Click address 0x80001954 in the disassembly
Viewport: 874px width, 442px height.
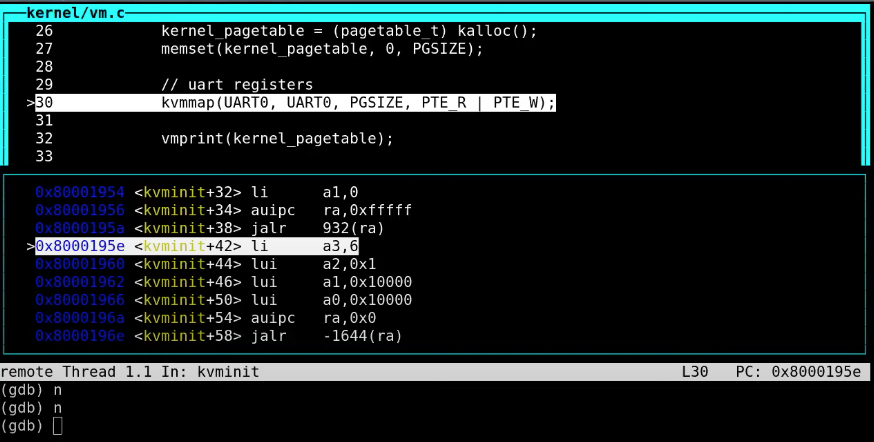(x=80, y=191)
